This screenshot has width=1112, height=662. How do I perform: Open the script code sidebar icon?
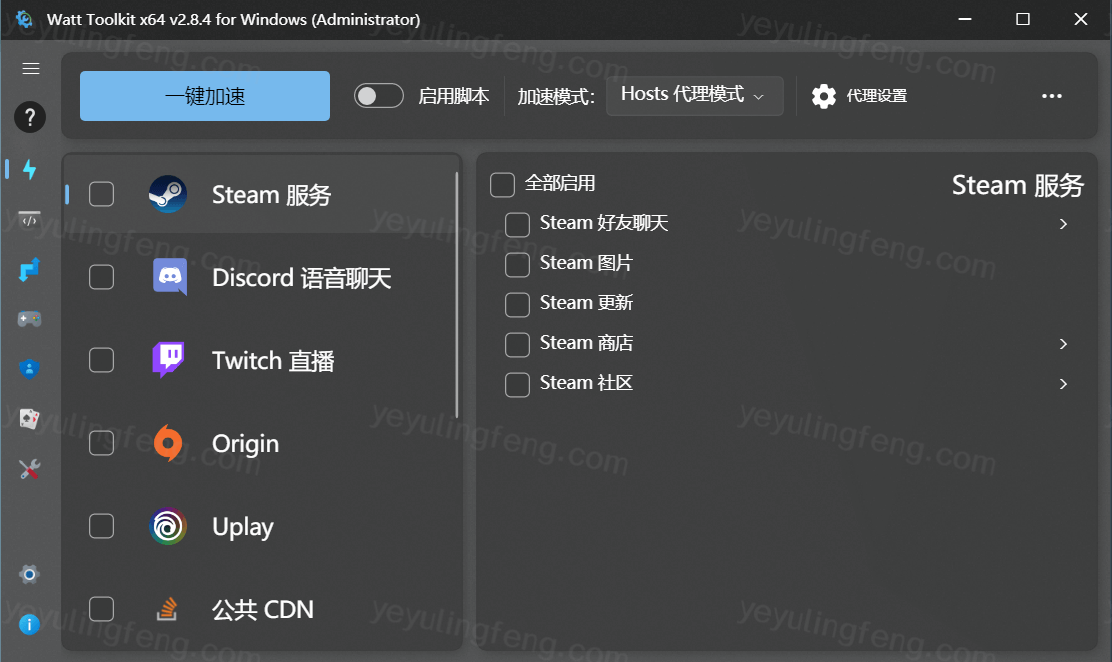coord(29,219)
